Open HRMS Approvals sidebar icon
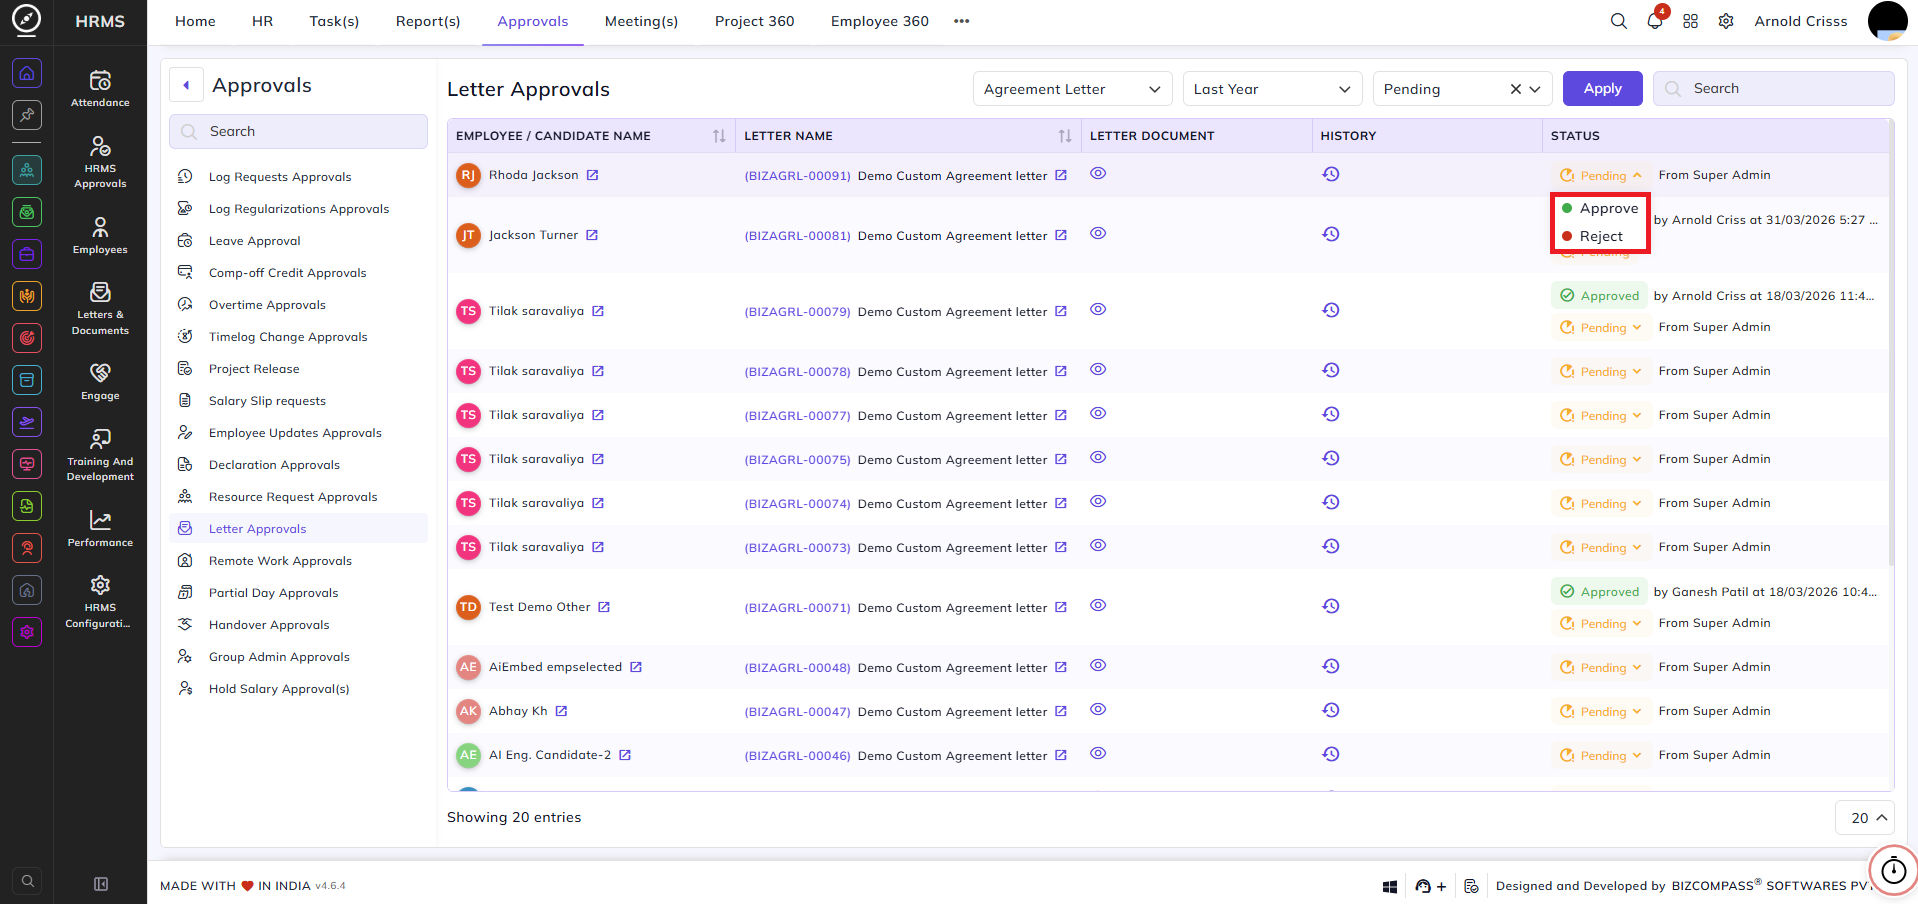This screenshot has height=904, width=1918. (100, 161)
